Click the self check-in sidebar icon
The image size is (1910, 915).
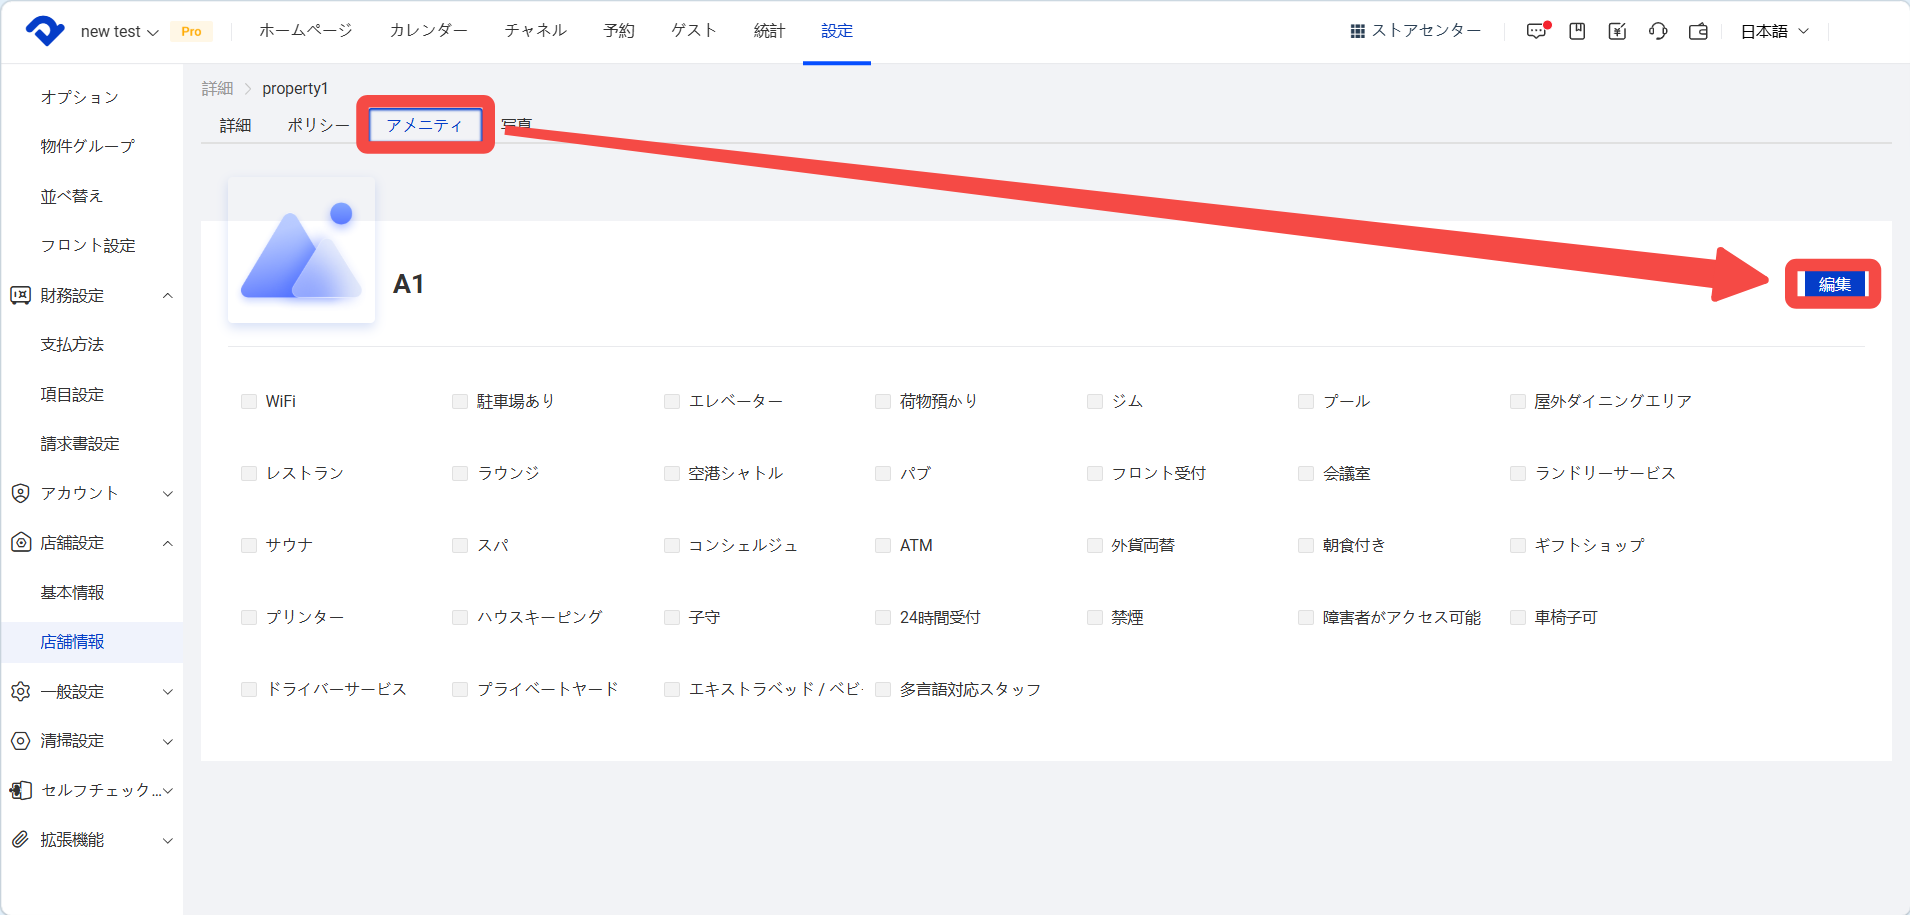[x=20, y=790]
